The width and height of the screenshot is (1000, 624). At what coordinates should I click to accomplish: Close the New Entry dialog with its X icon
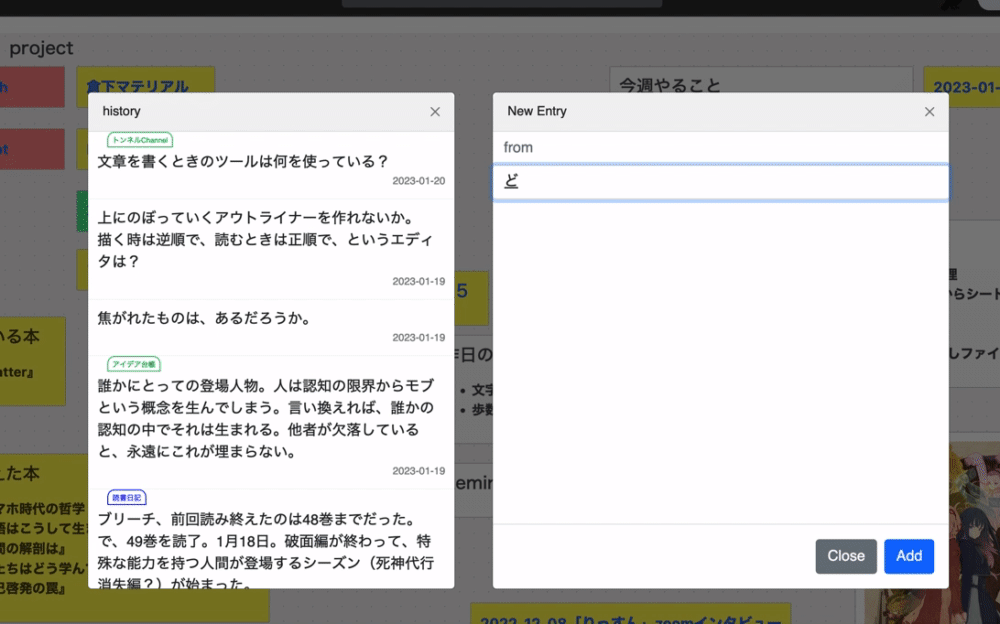pyautogui.click(x=929, y=112)
